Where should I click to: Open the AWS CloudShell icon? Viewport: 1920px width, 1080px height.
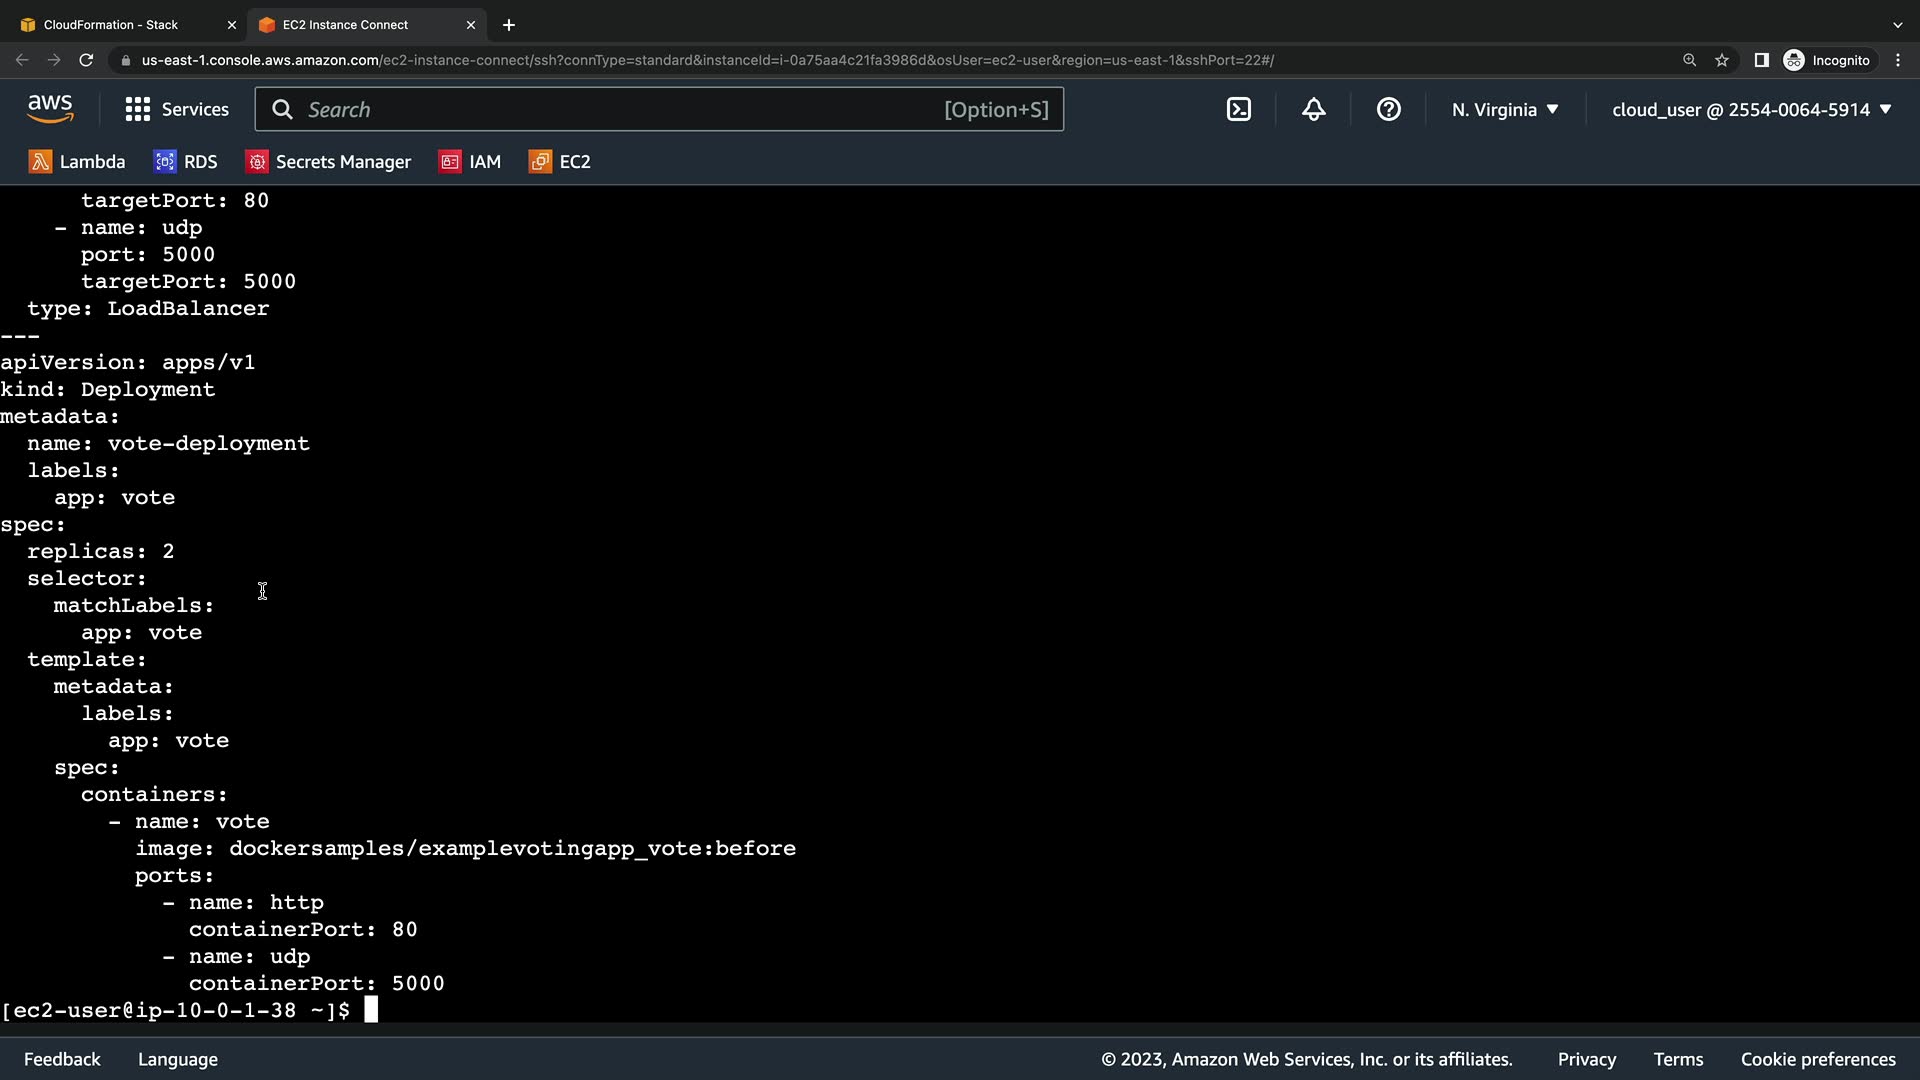tap(1238, 110)
